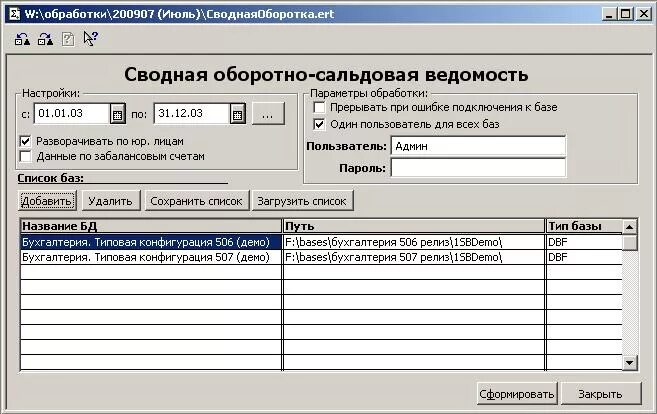Click the application icon in the title bar
This screenshot has height=414, width=657.
(15, 14)
